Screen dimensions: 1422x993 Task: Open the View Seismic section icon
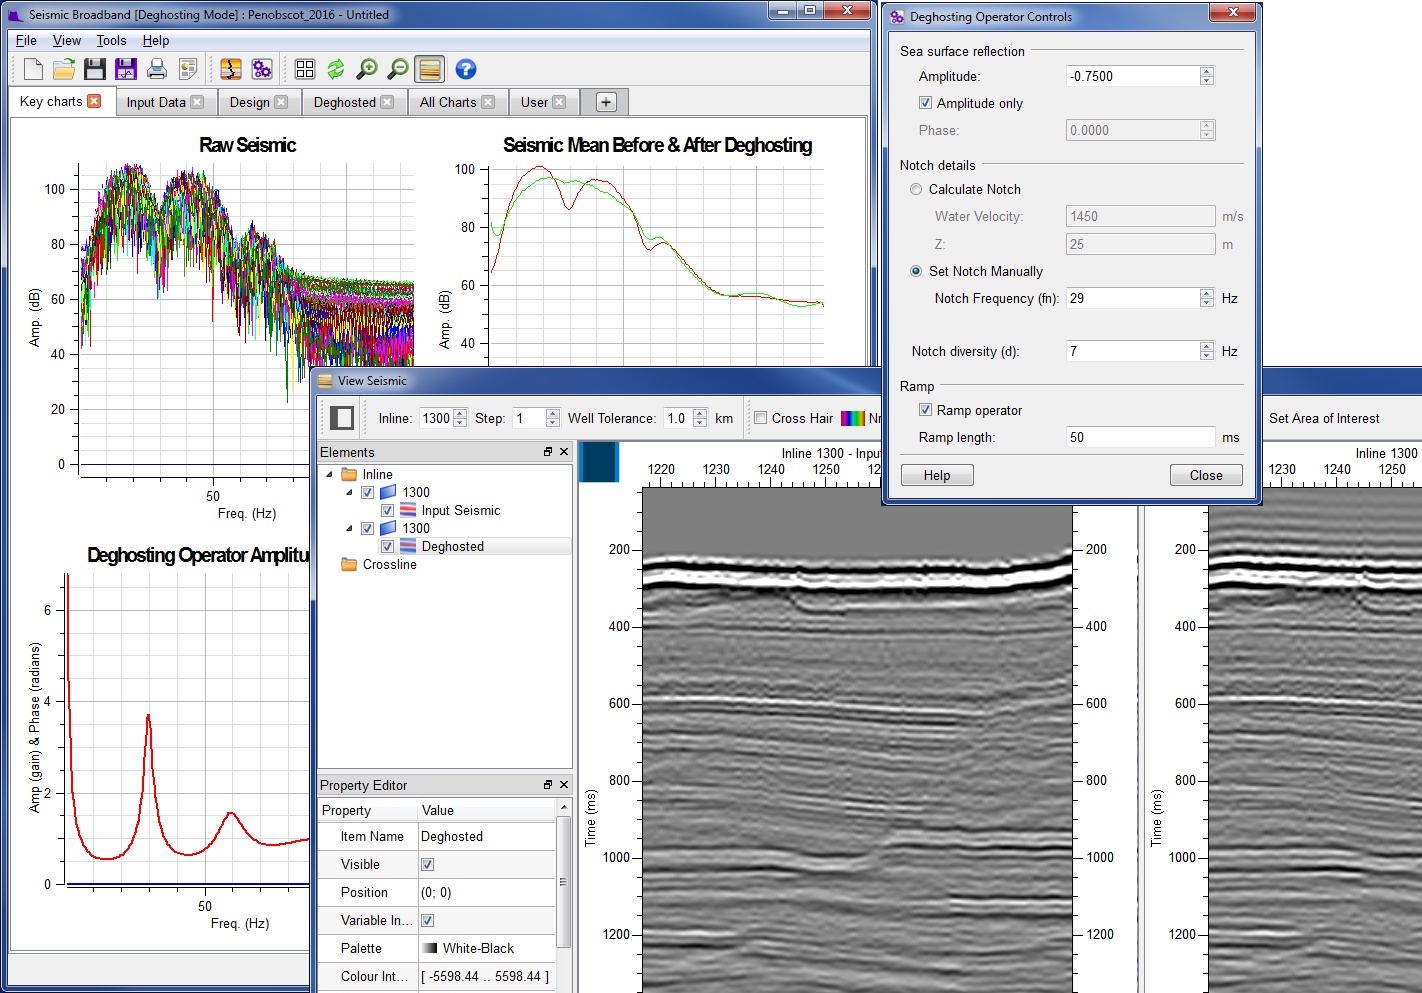click(231, 69)
